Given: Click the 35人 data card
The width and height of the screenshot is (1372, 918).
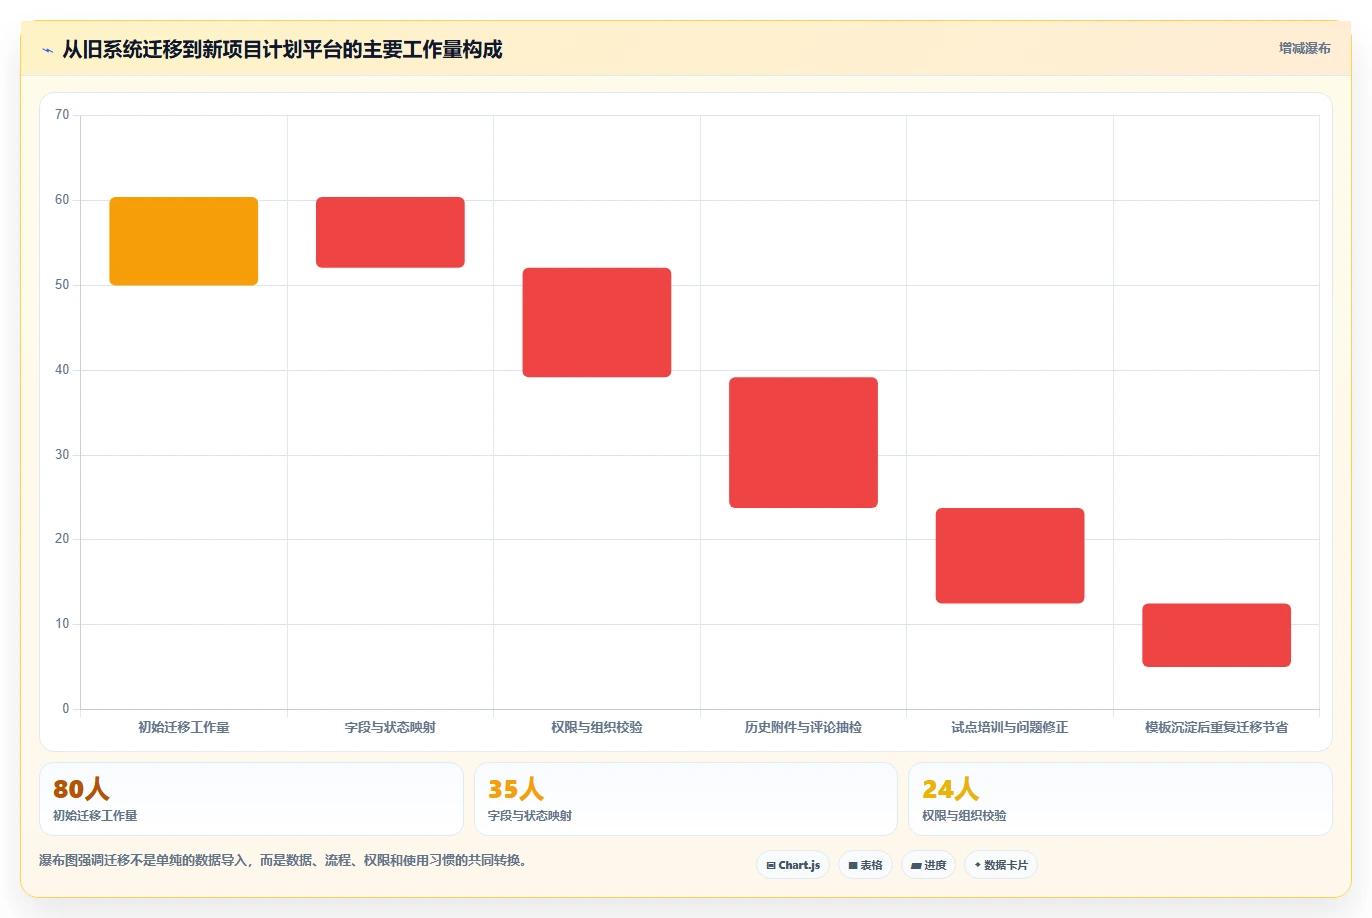Looking at the screenshot, I should (x=685, y=799).
